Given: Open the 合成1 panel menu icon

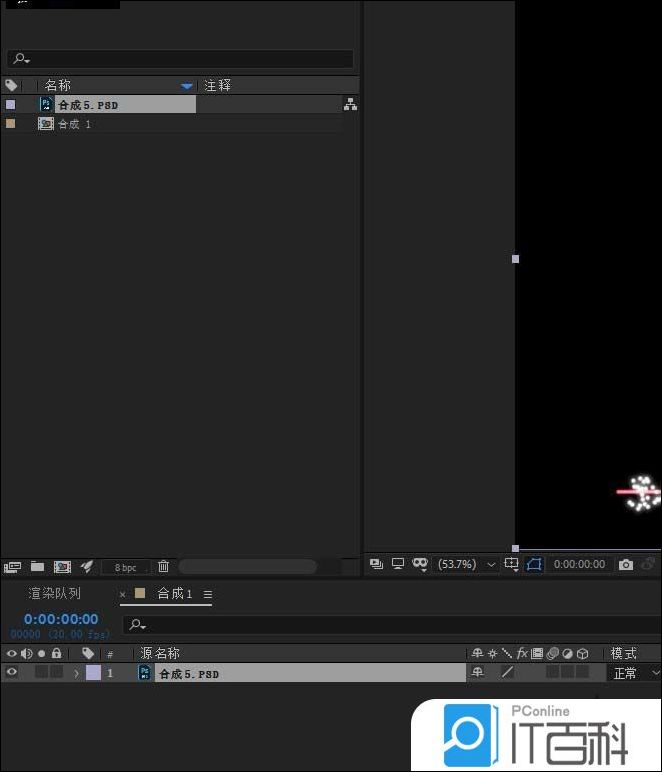Looking at the screenshot, I should click(x=208, y=595).
